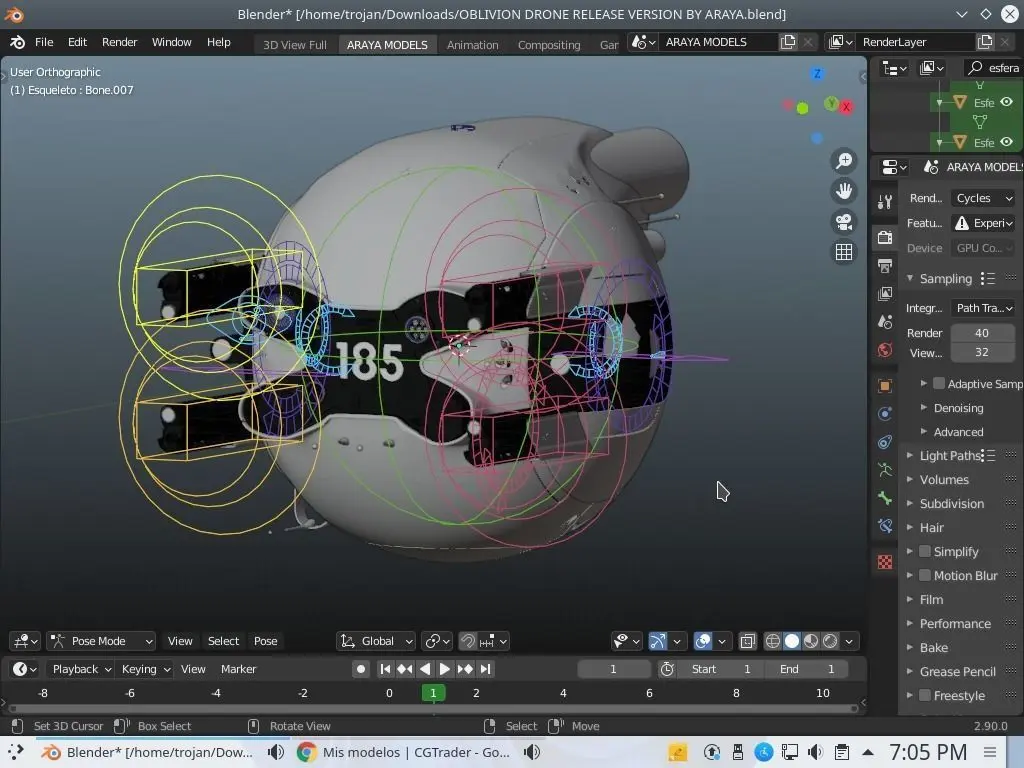Switch to the Animation workspace tab

[472, 45]
